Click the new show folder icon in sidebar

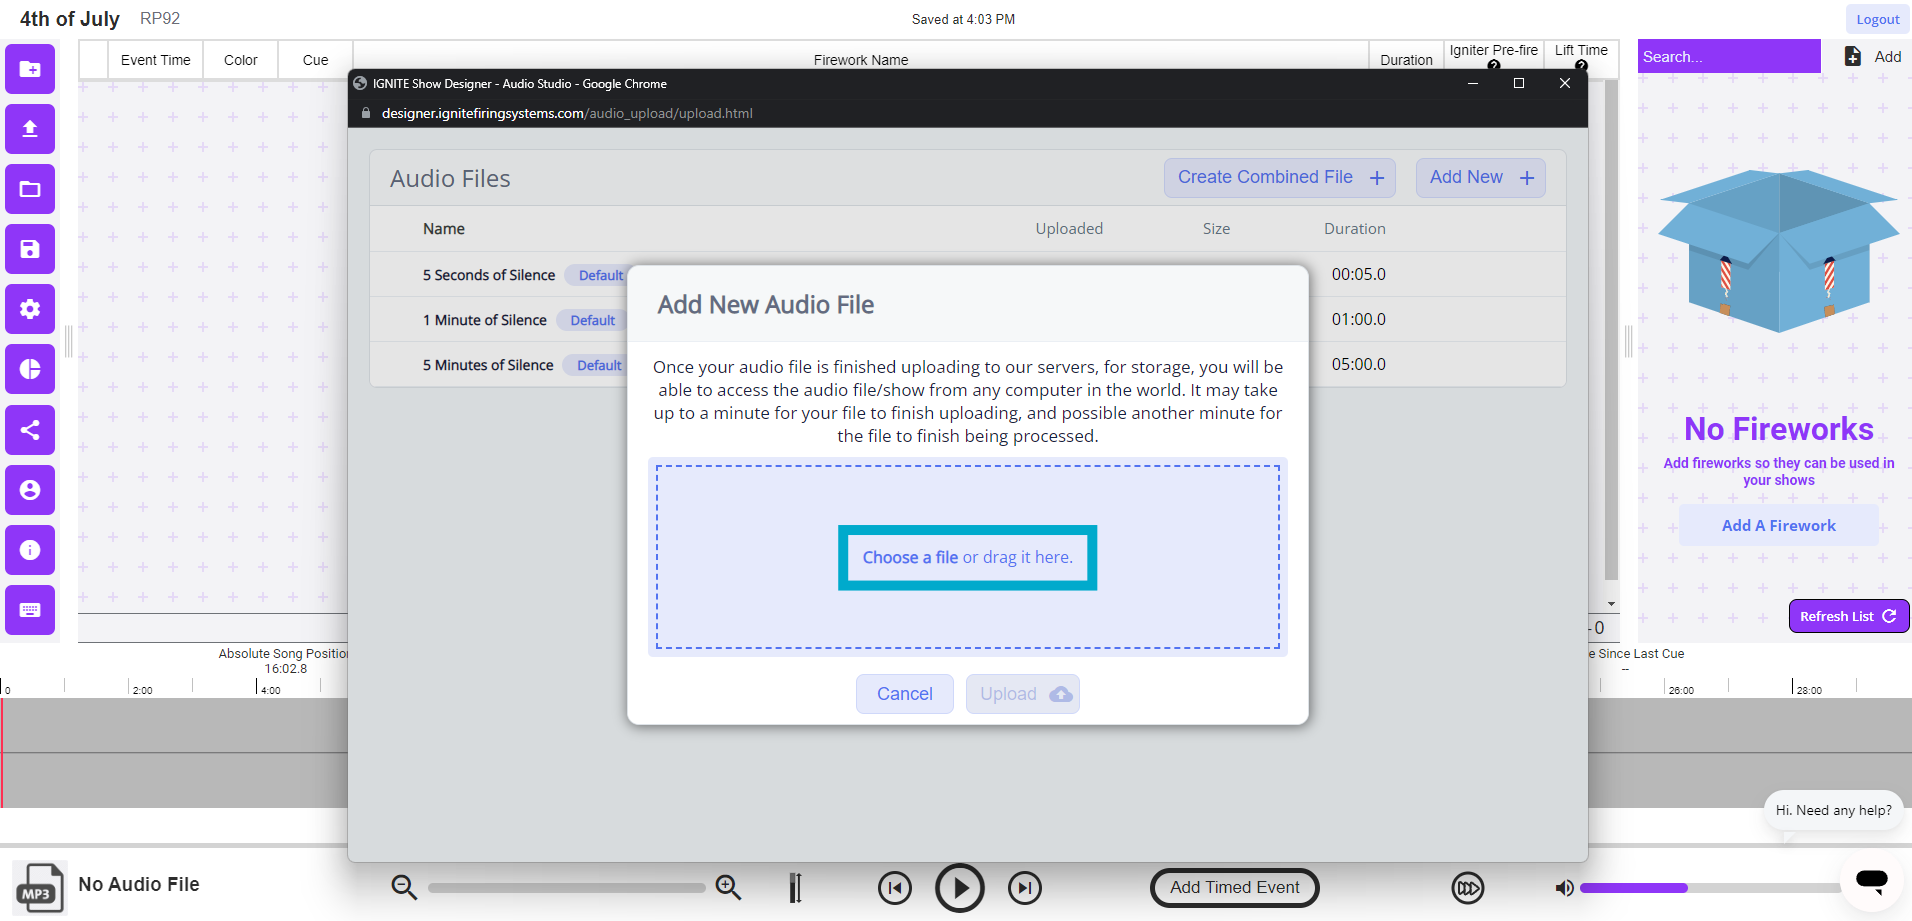tap(29, 69)
